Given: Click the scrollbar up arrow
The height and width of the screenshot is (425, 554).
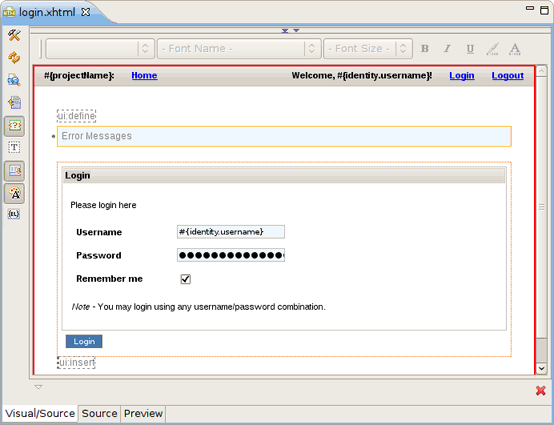Looking at the screenshot, I should tap(542, 71).
